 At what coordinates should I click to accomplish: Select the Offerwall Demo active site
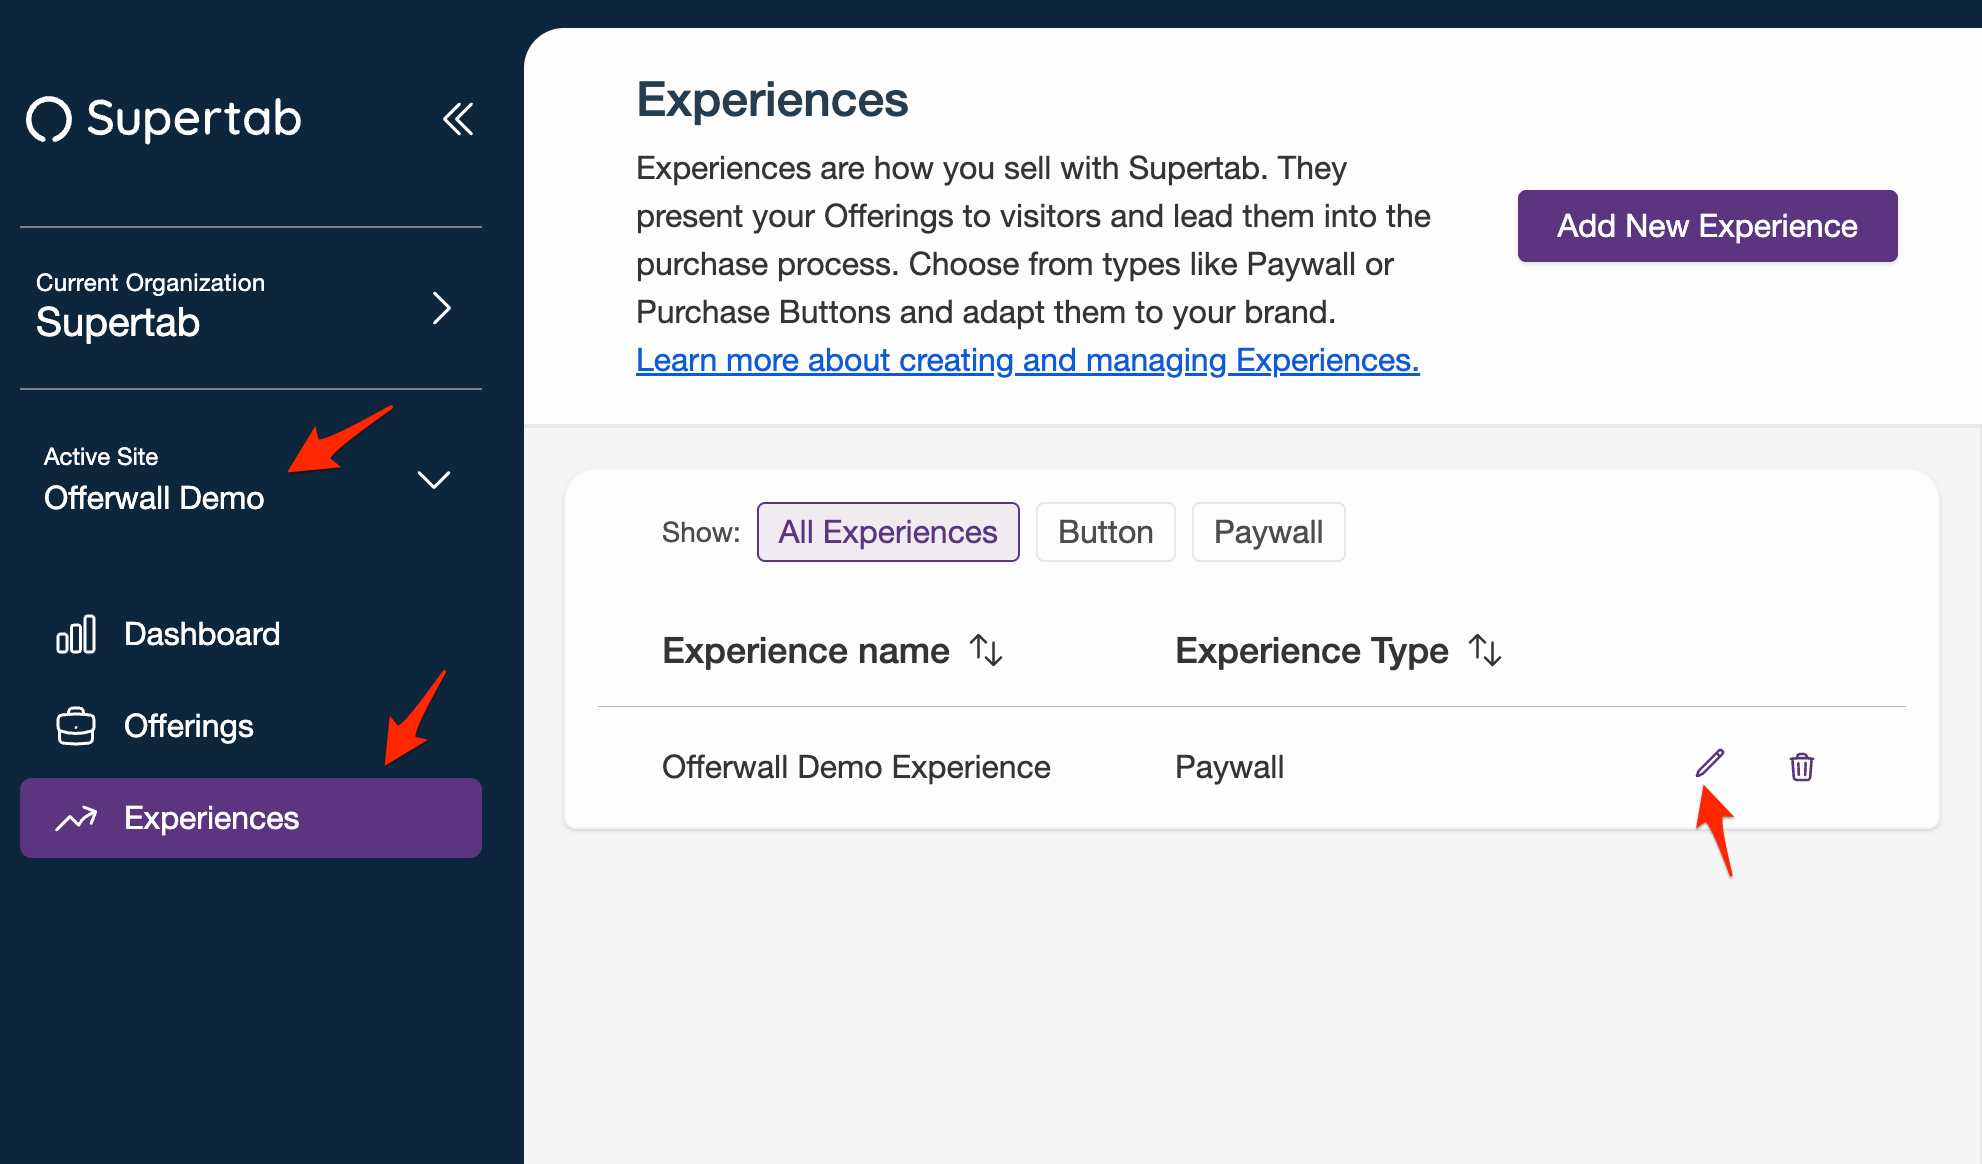[154, 498]
